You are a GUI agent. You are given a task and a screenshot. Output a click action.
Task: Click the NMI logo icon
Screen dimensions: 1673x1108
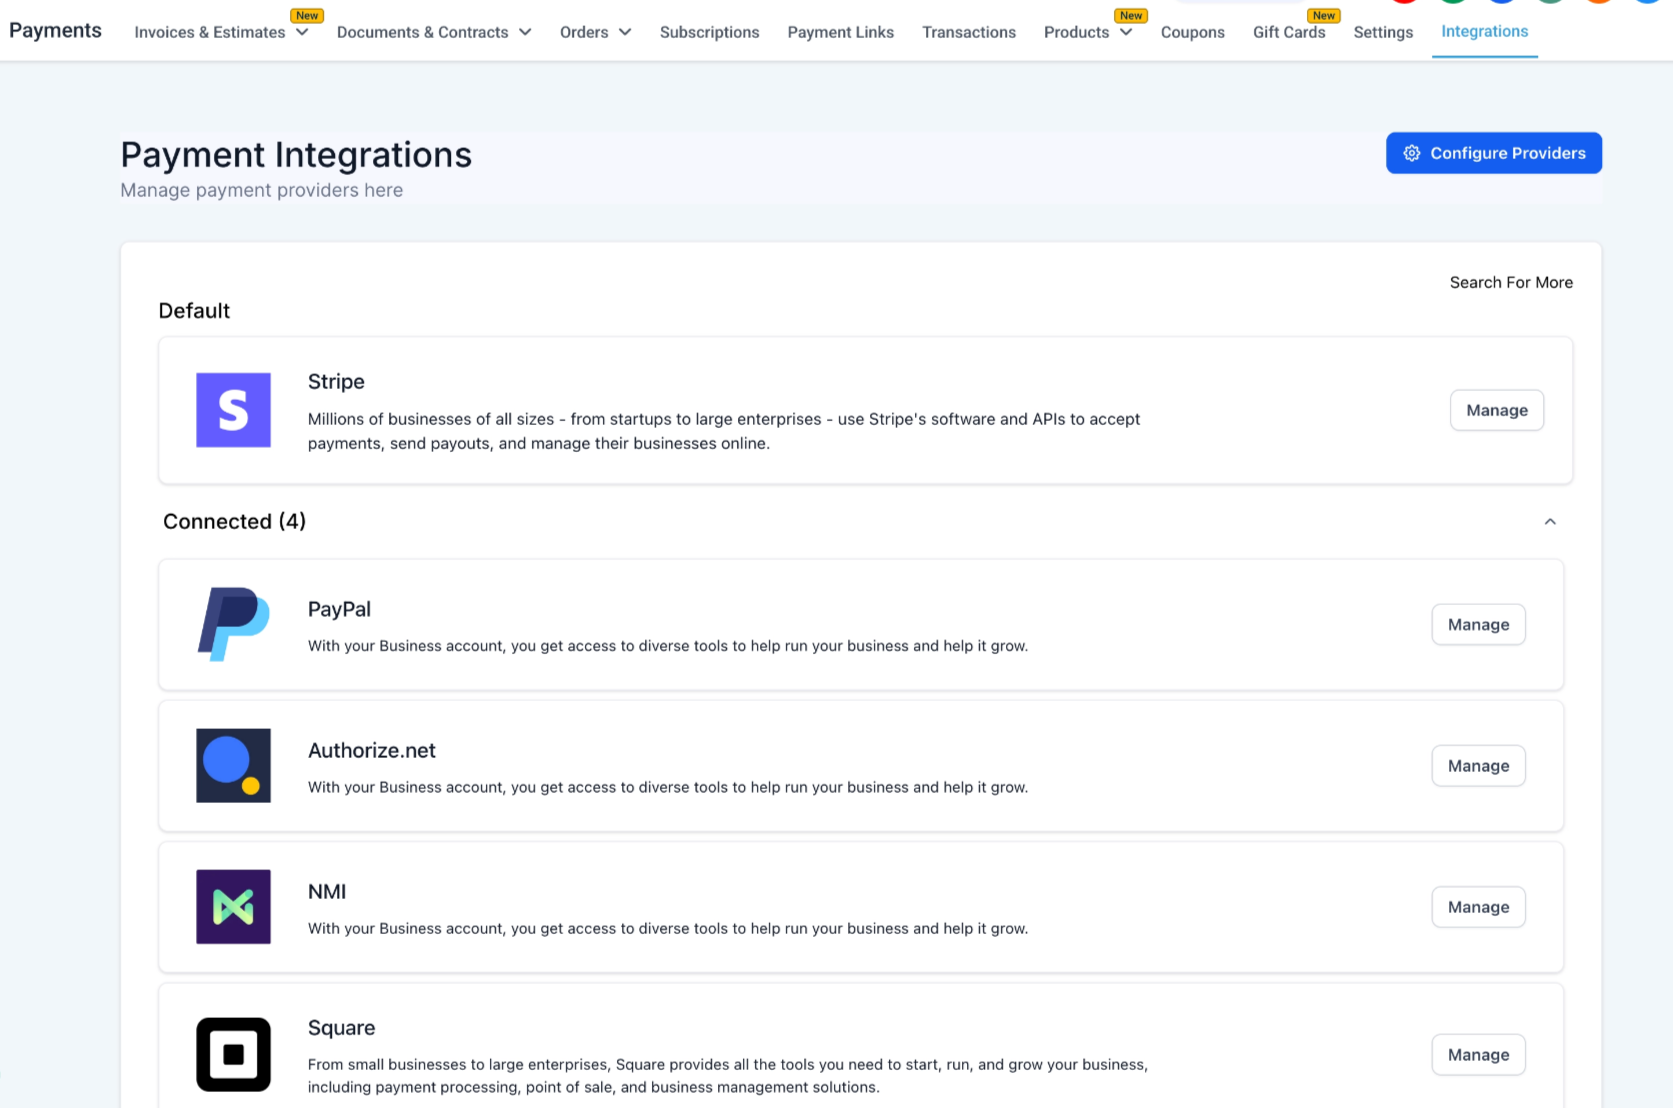(233, 906)
